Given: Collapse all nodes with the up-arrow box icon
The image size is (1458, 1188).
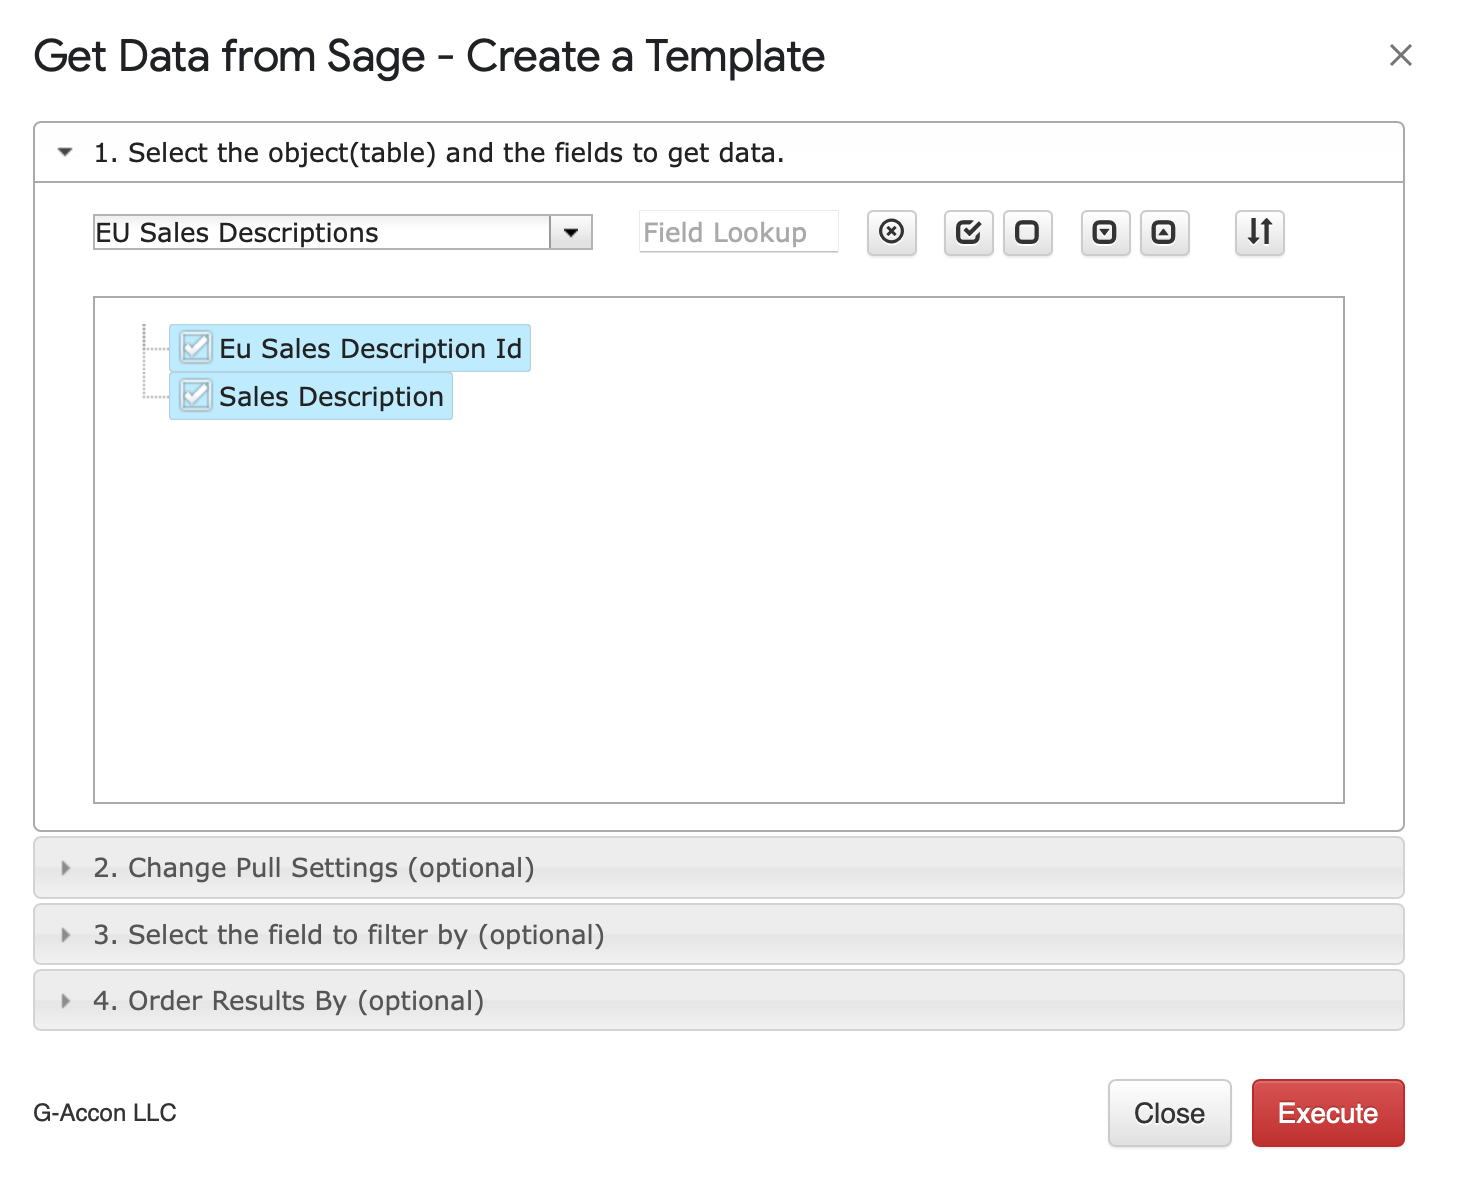Looking at the screenshot, I should tap(1164, 233).
